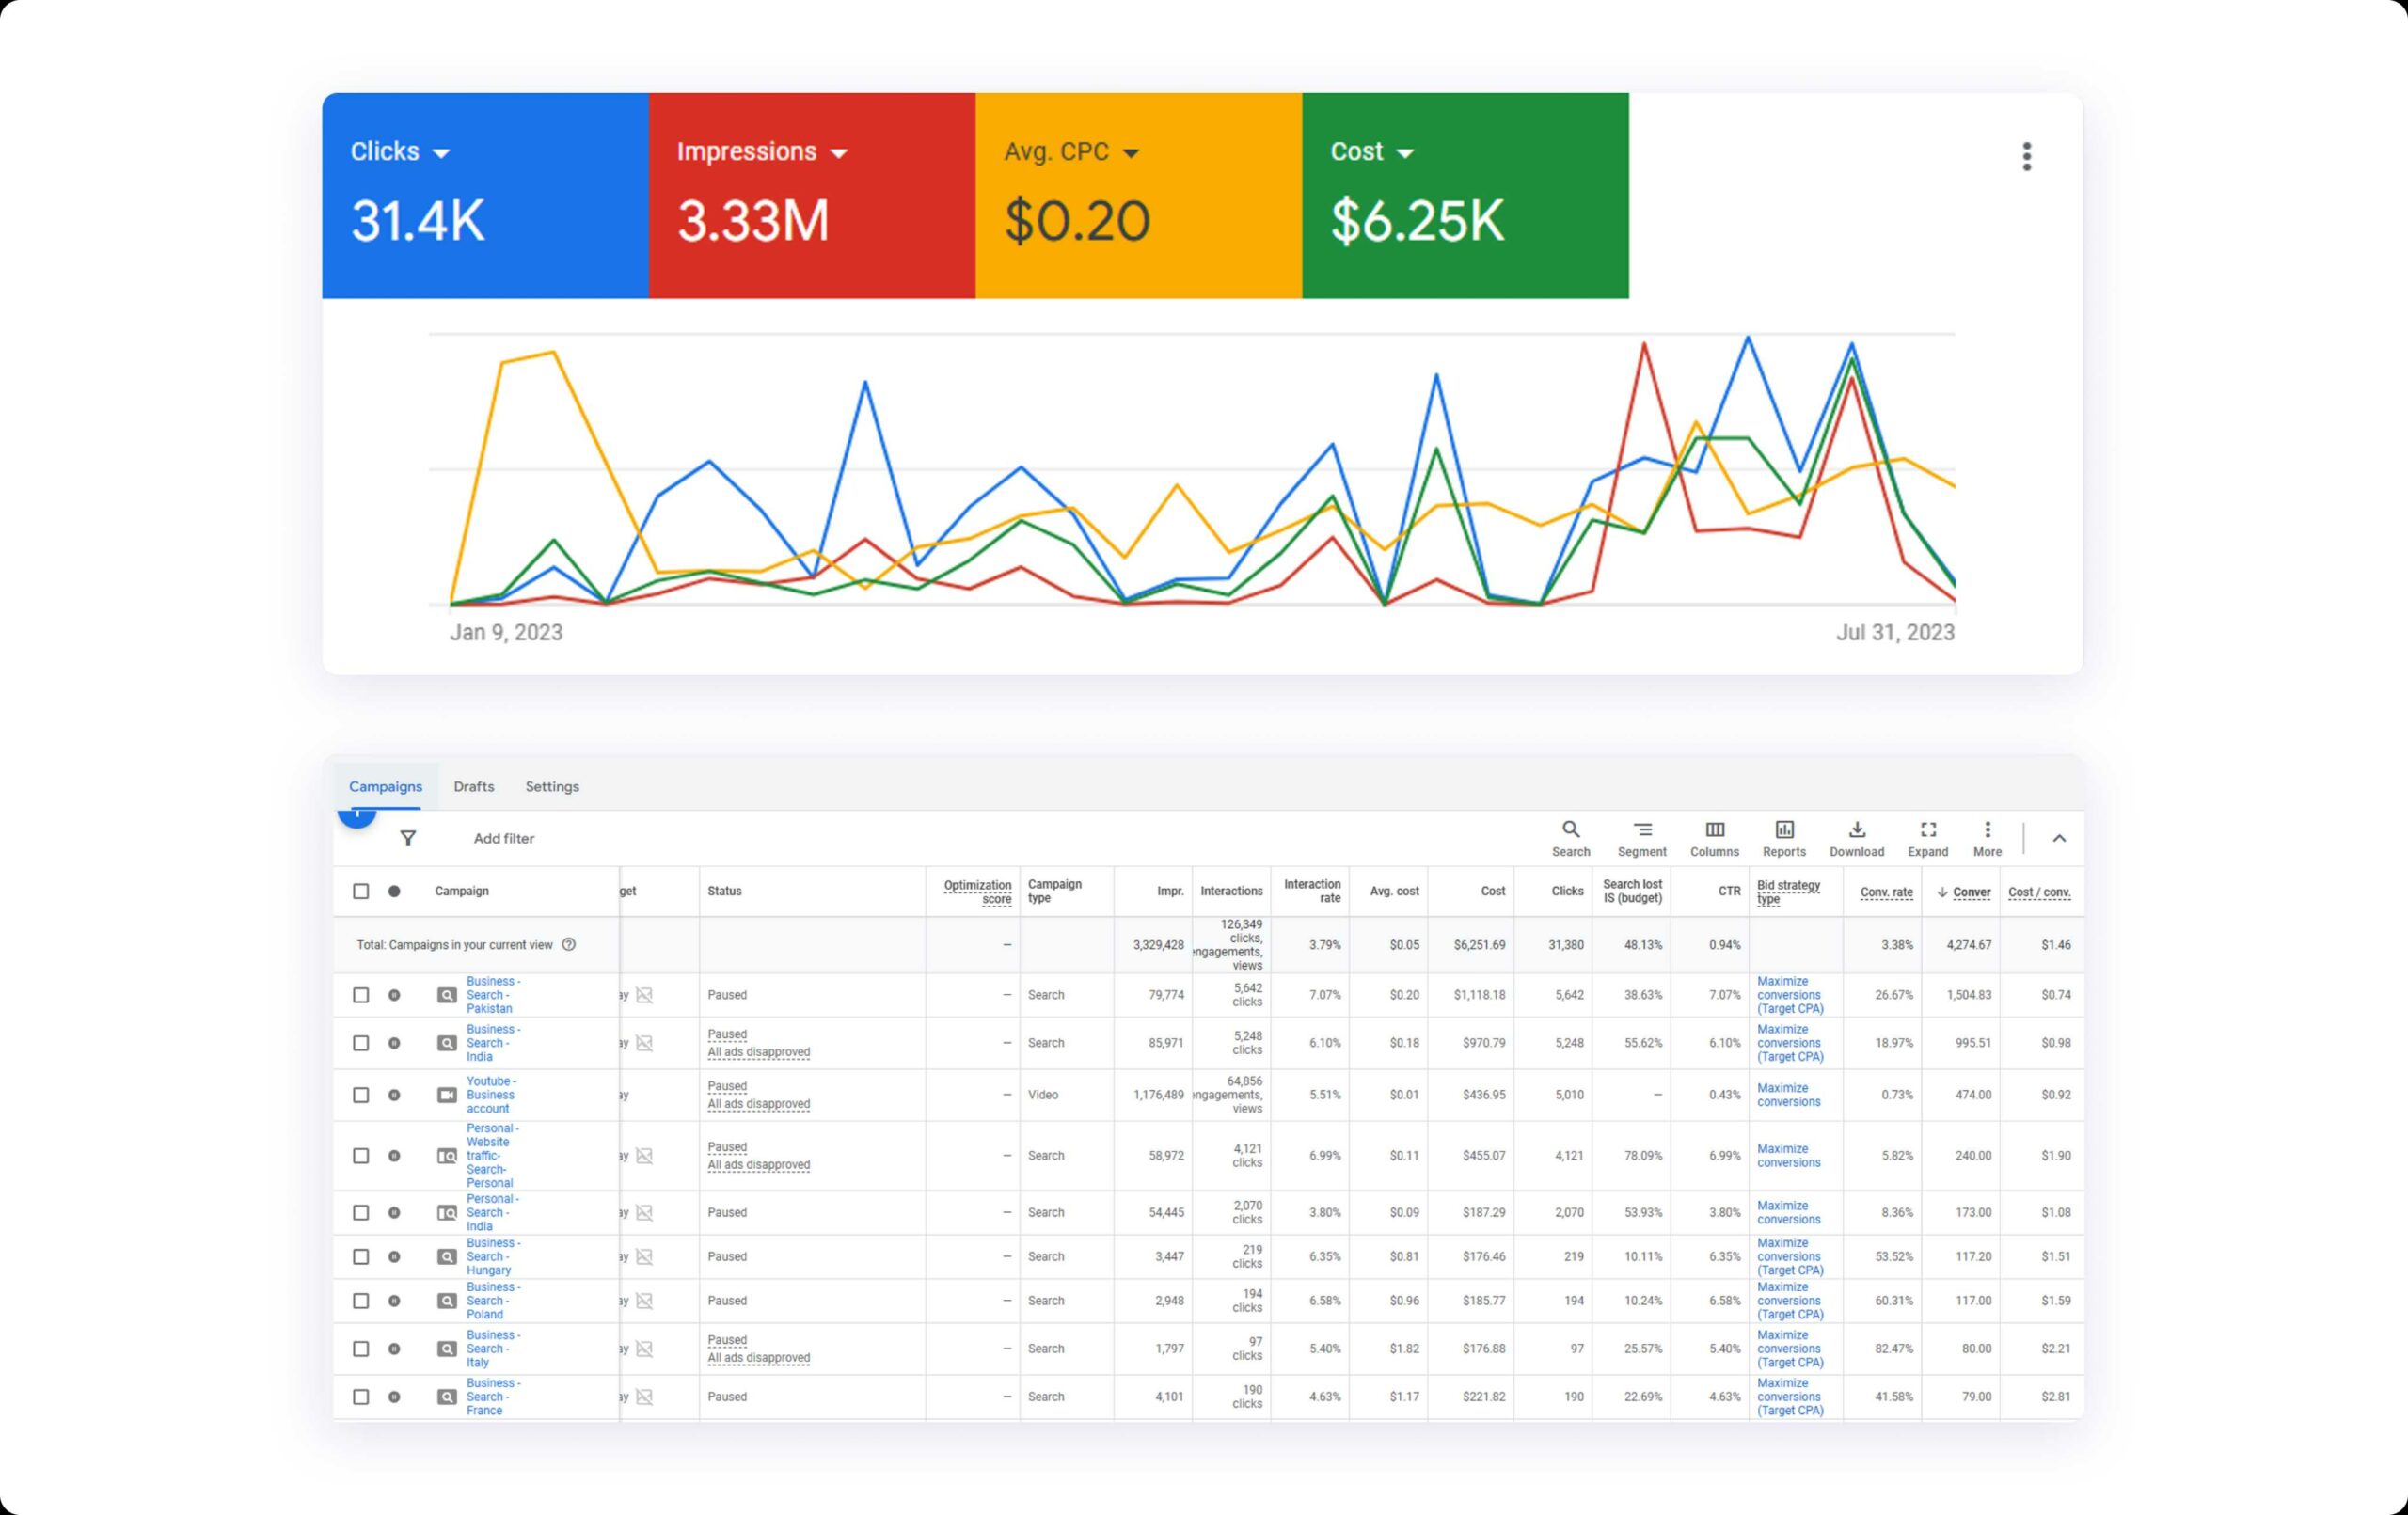Open the Impressions metric dropdown
Screen dimensions: 2408x1515
[x=839, y=153]
